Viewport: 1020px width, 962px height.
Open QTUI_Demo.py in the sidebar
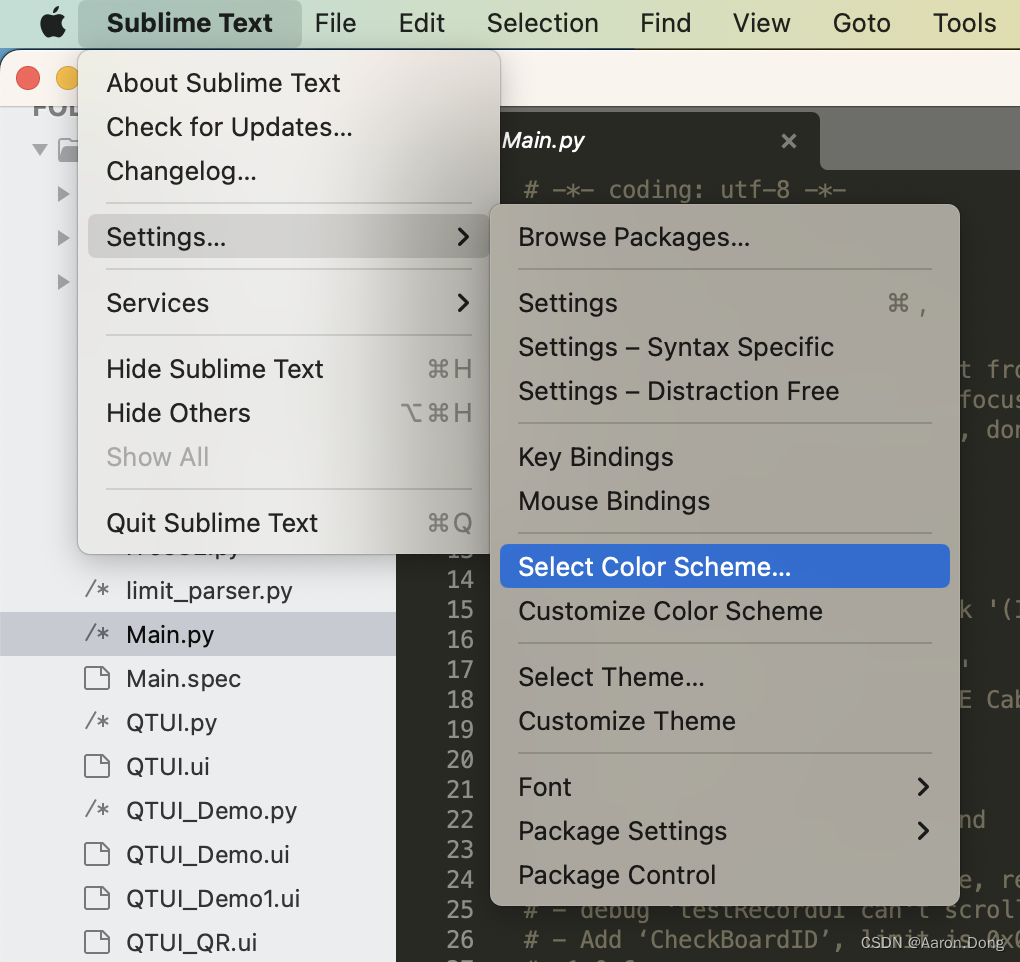pos(211,810)
